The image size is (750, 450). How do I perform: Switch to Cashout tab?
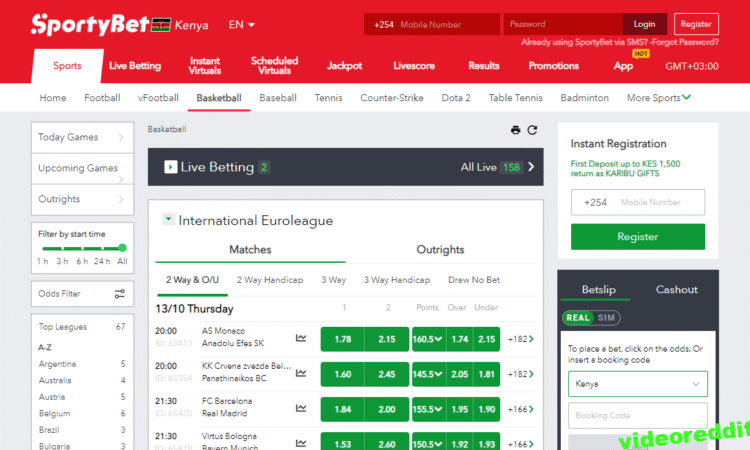click(676, 289)
